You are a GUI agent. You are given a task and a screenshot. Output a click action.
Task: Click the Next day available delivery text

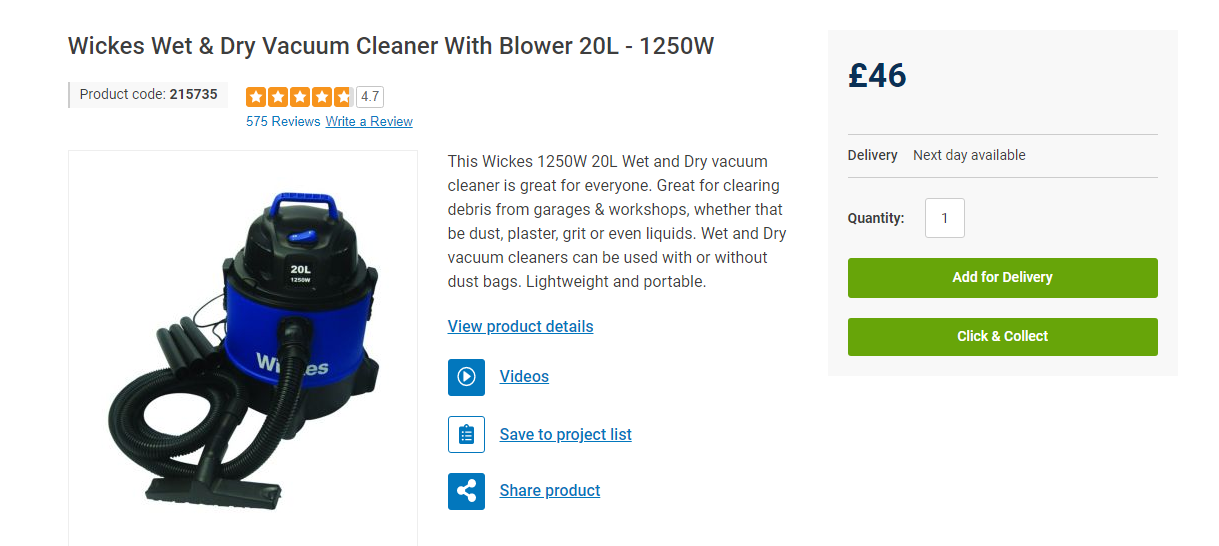pos(969,155)
